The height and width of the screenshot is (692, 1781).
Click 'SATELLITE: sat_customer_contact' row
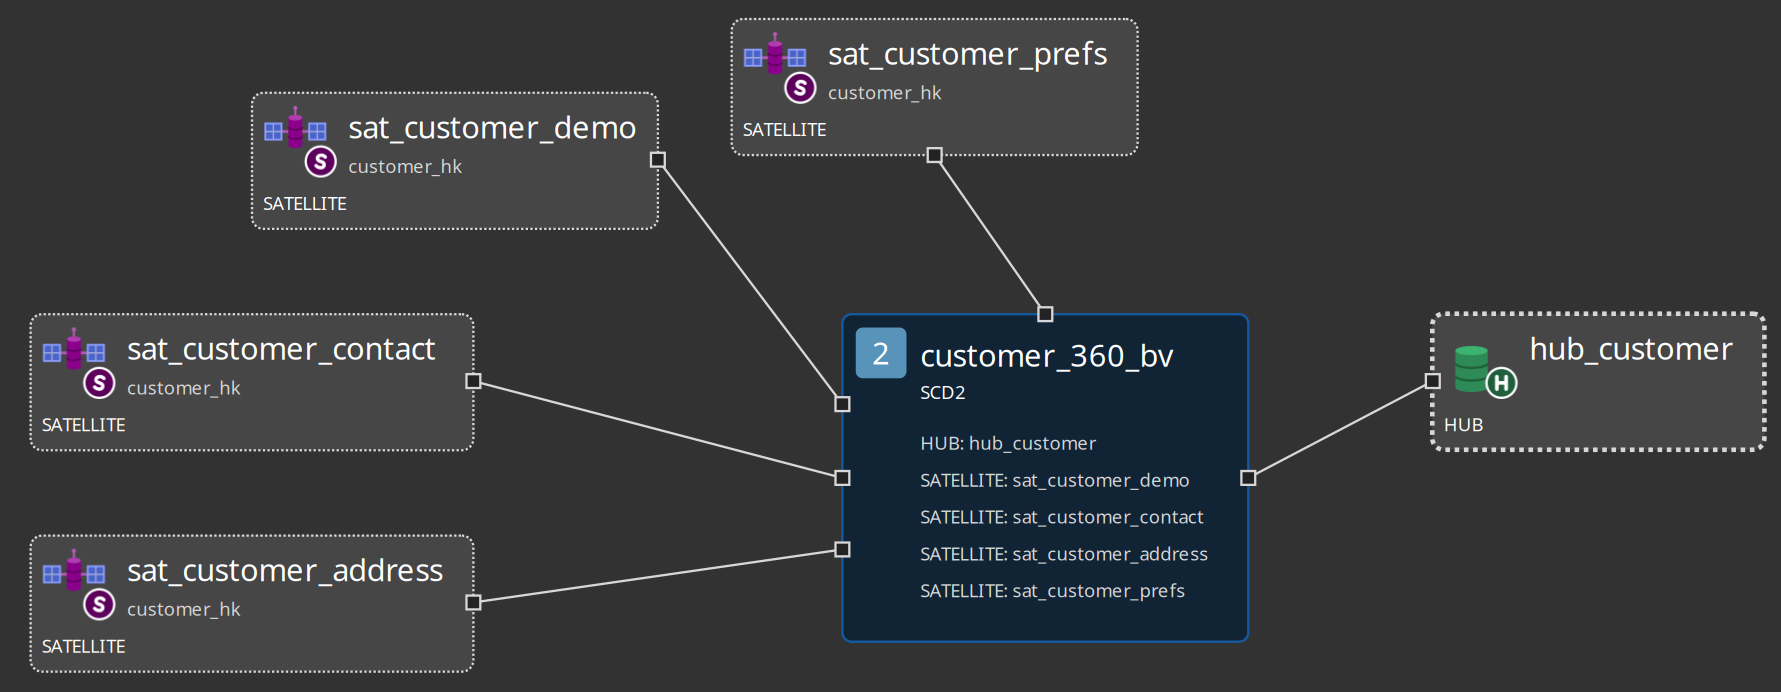[1062, 517]
